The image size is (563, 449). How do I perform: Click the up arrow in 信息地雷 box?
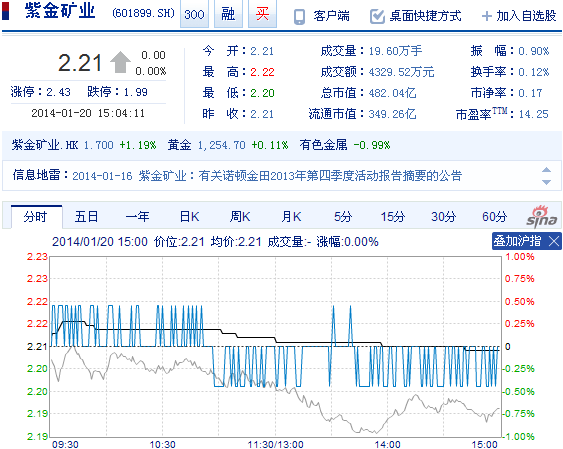click(546, 170)
